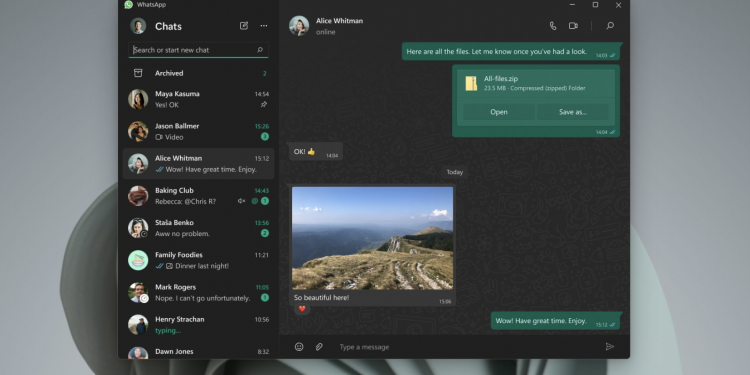Click the WhatsApp logo in the title bar
Screen dimensions: 750x375
128,5
